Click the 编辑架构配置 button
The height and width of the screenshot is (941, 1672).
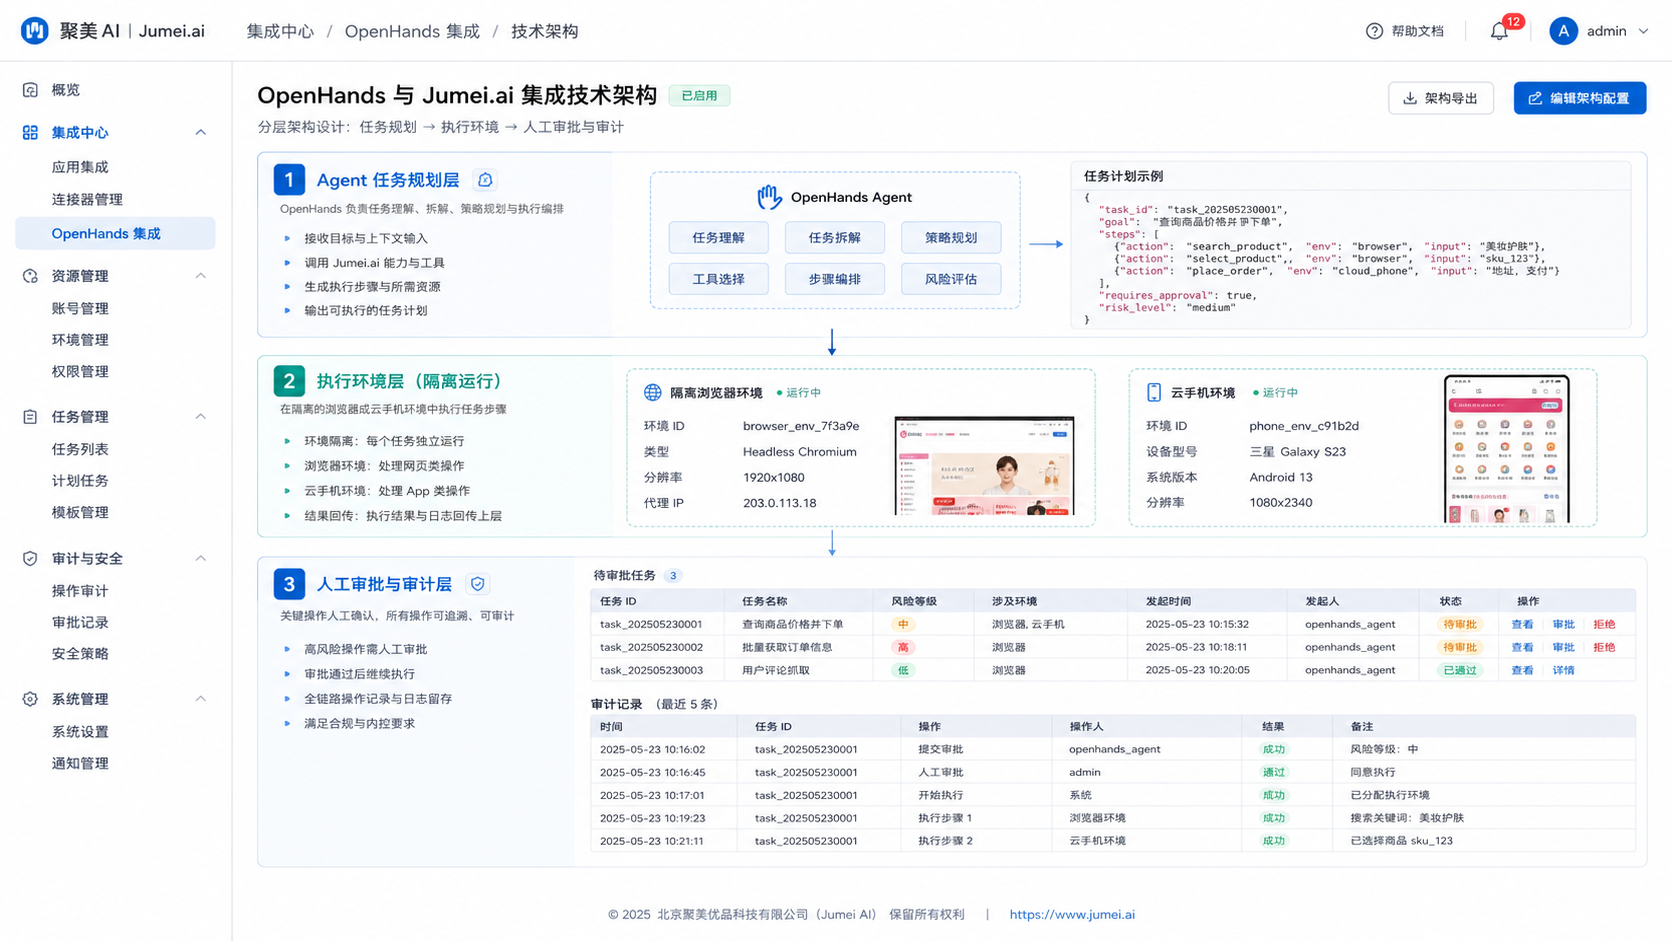tap(1580, 98)
